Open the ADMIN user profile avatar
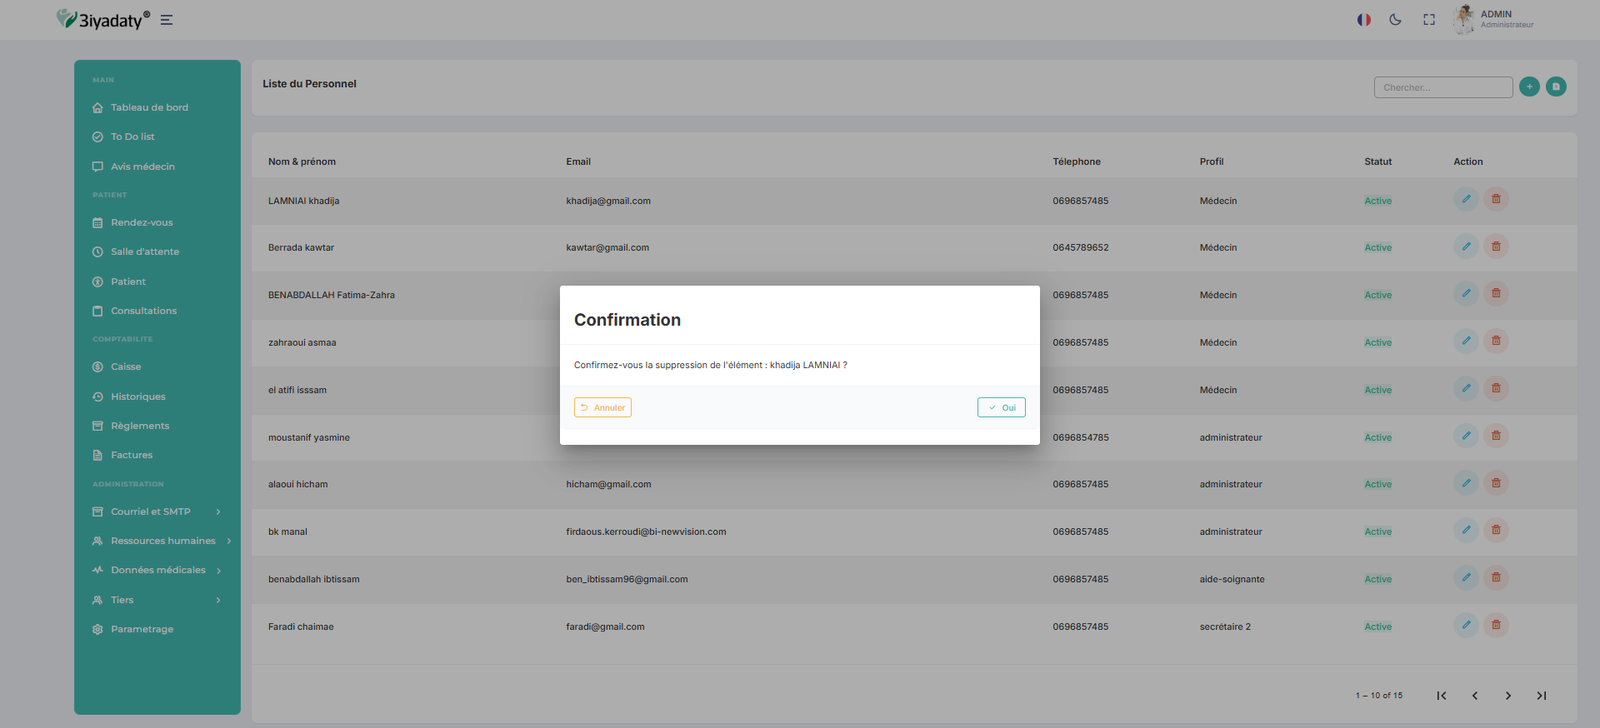 coord(1464,19)
